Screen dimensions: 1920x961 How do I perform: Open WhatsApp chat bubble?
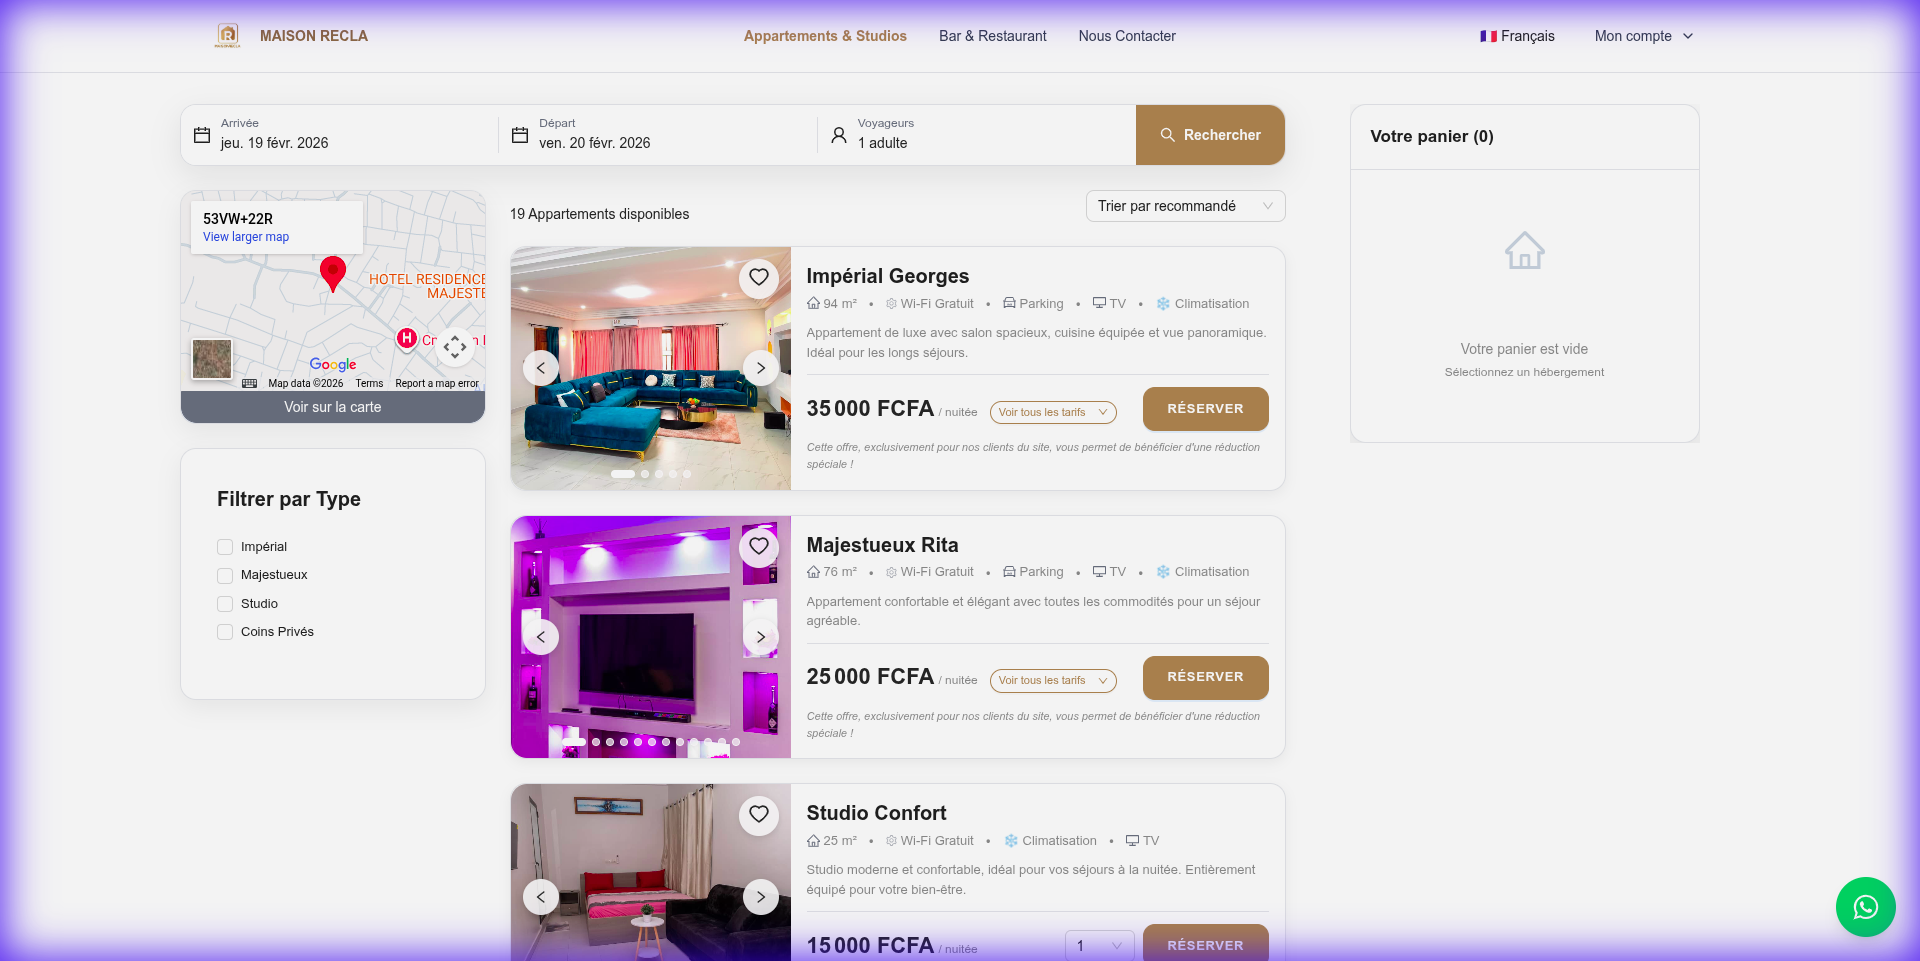coord(1865,907)
